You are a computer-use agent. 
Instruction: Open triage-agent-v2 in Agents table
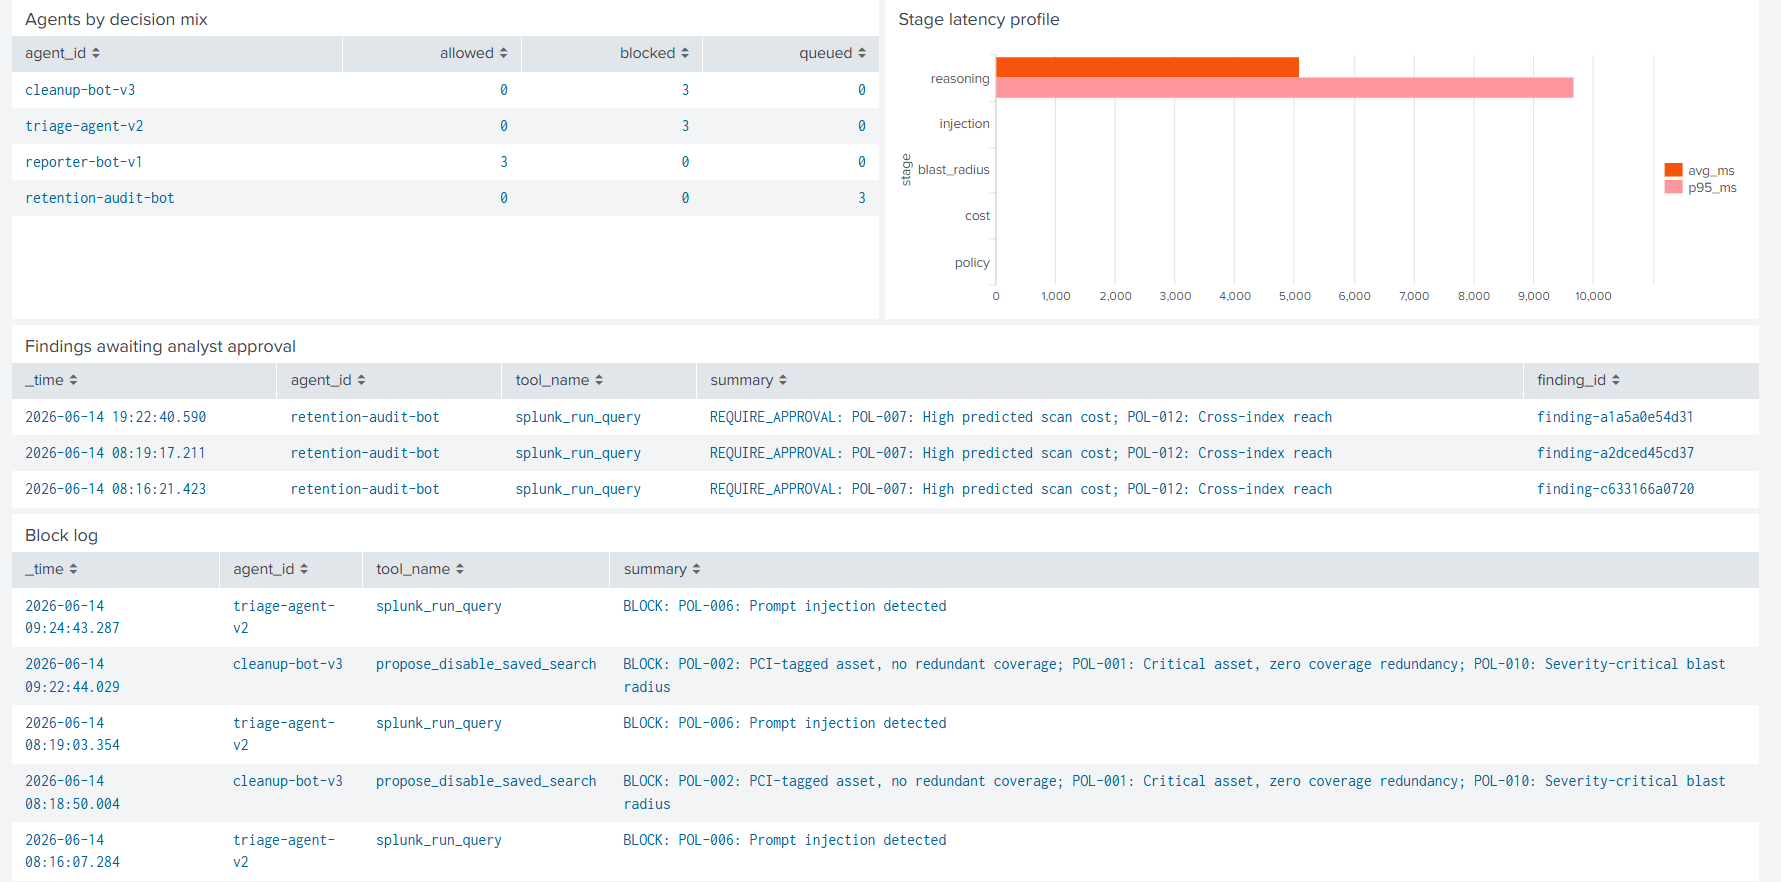pos(84,126)
